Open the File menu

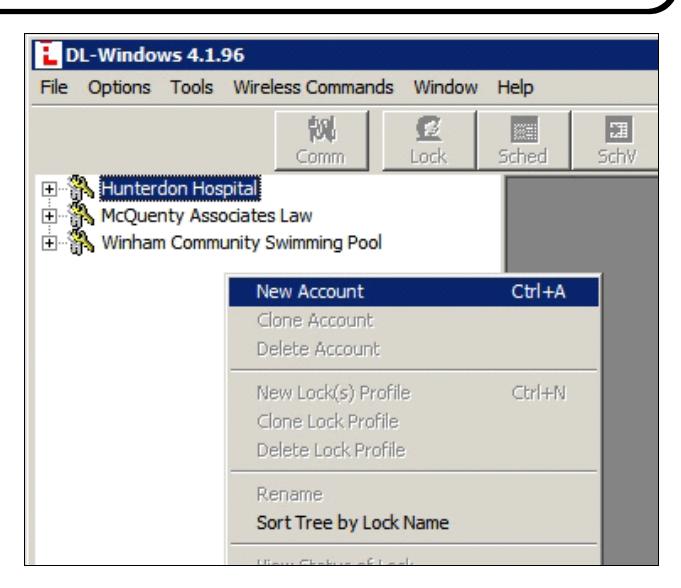pyautogui.click(x=54, y=87)
